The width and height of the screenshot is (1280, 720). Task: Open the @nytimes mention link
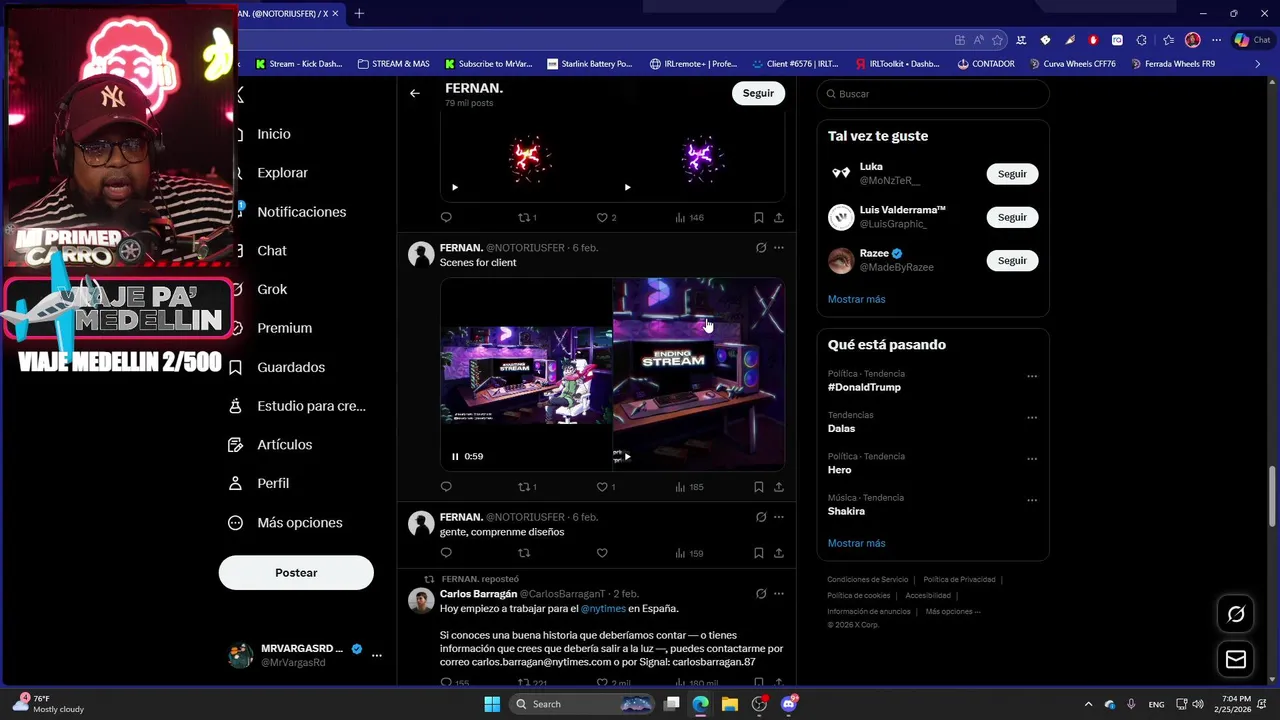(x=603, y=608)
